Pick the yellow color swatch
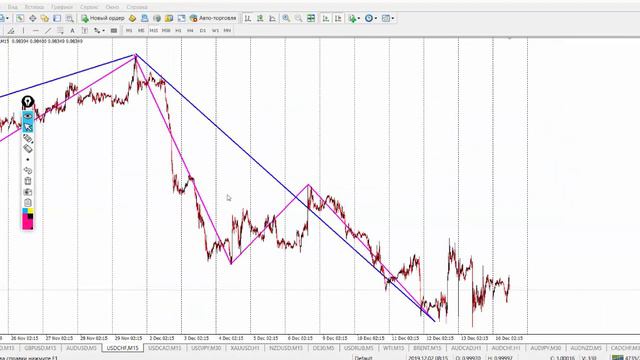 pos(31,211)
